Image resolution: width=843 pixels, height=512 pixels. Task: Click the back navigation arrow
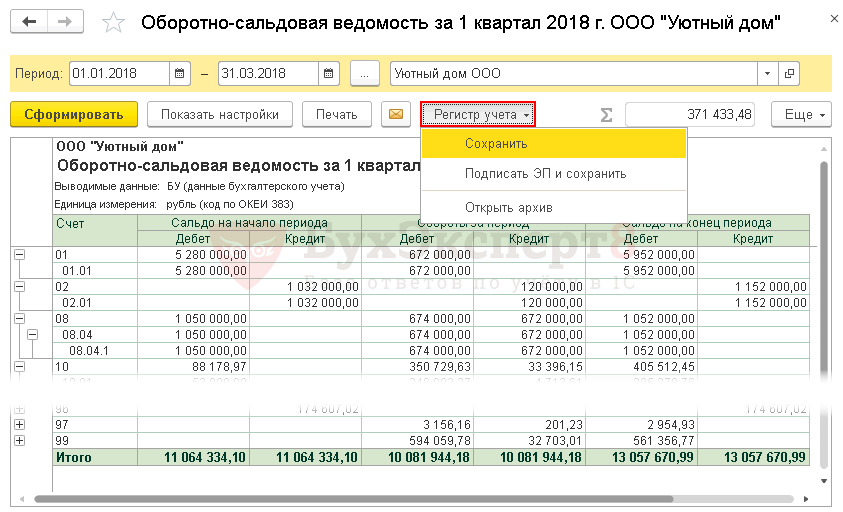point(29,21)
